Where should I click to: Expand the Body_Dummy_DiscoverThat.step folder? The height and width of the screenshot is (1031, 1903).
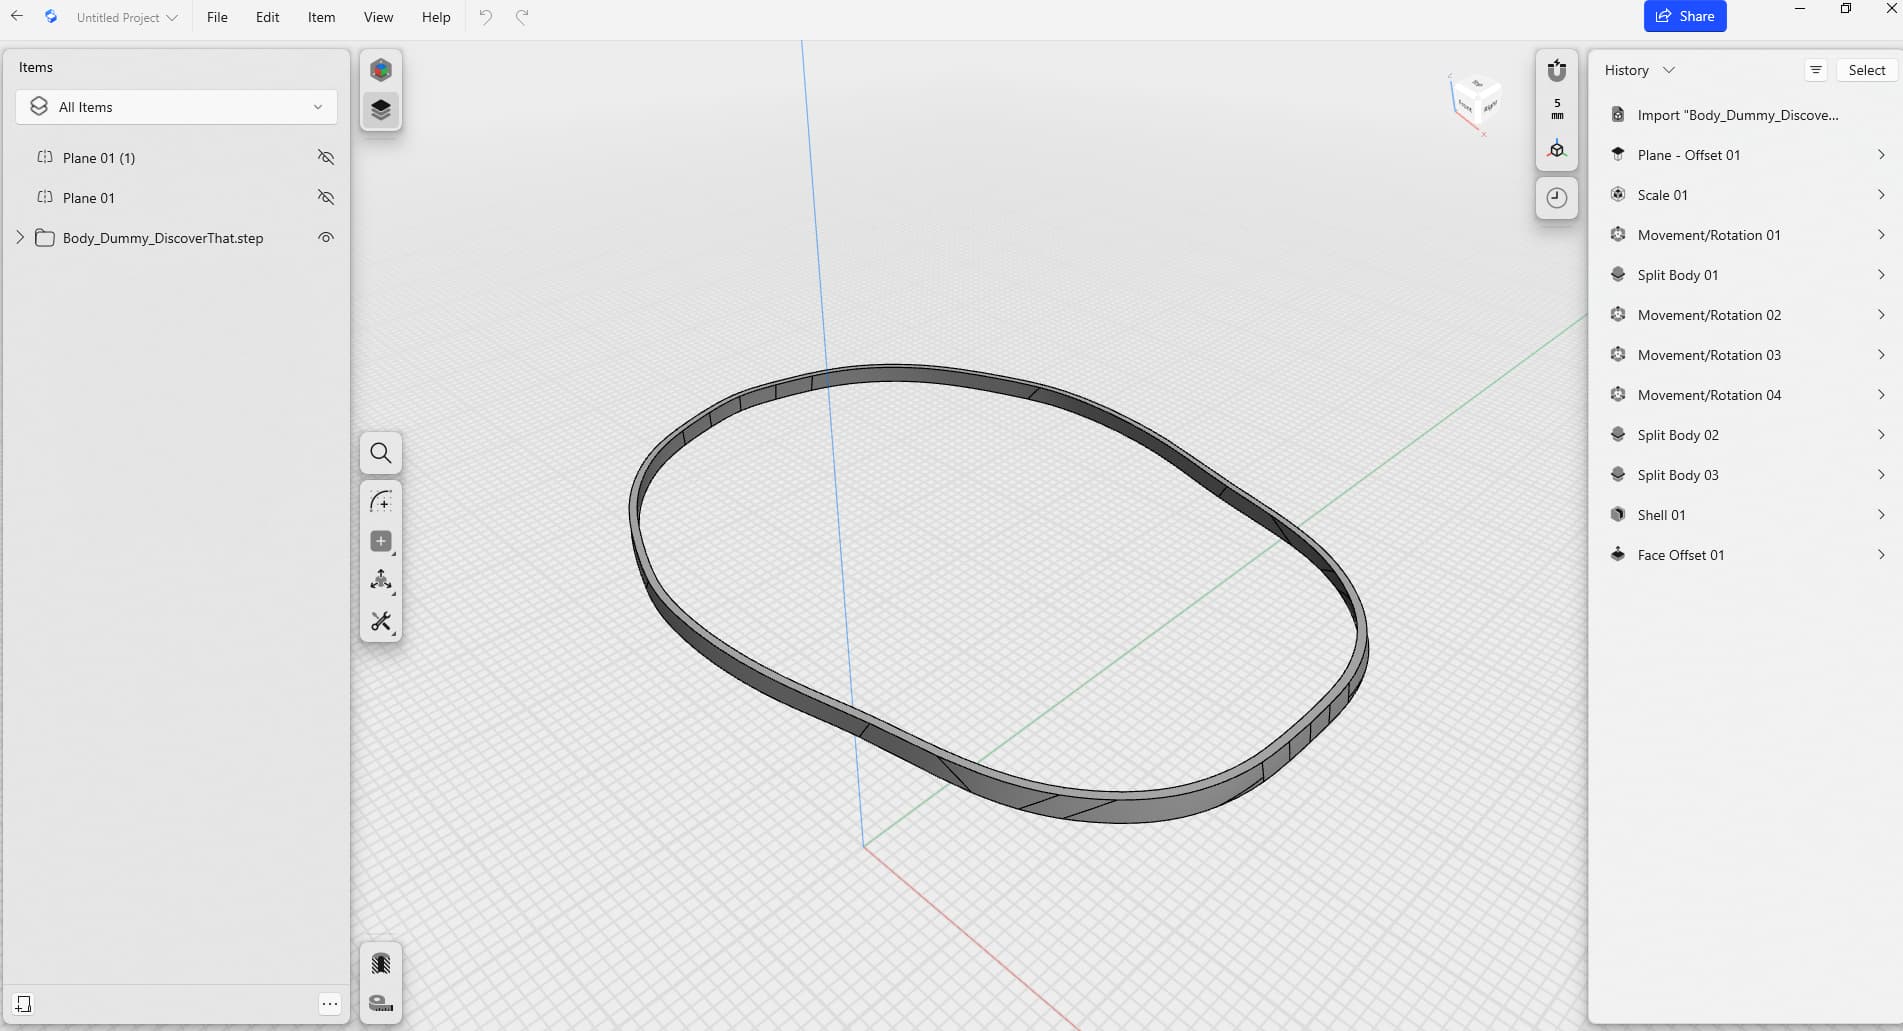pyautogui.click(x=20, y=237)
